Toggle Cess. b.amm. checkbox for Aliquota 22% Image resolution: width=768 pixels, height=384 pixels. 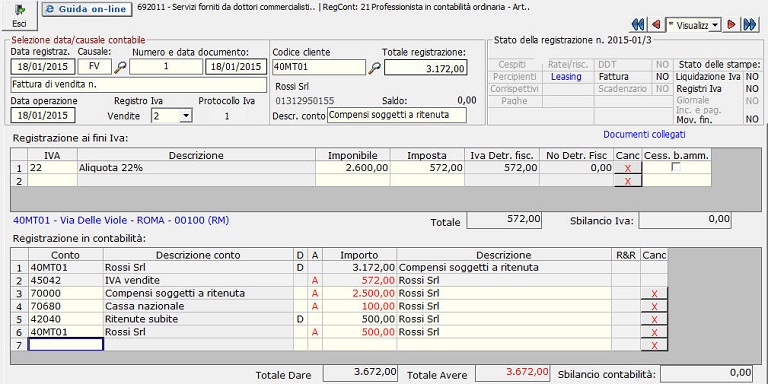click(676, 167)
